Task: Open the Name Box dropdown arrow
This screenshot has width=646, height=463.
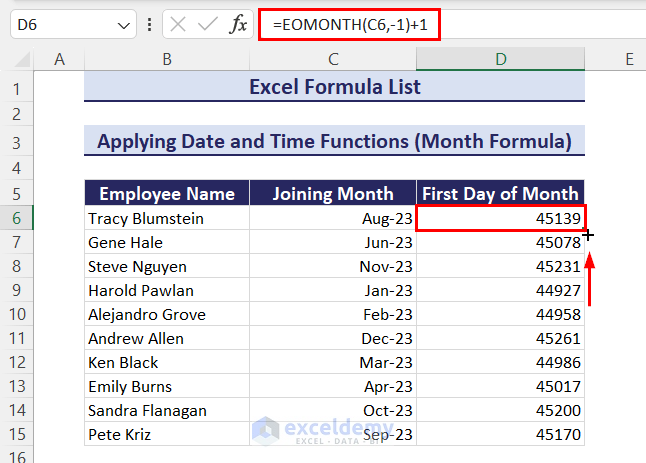Action: [x=124, y=24]
